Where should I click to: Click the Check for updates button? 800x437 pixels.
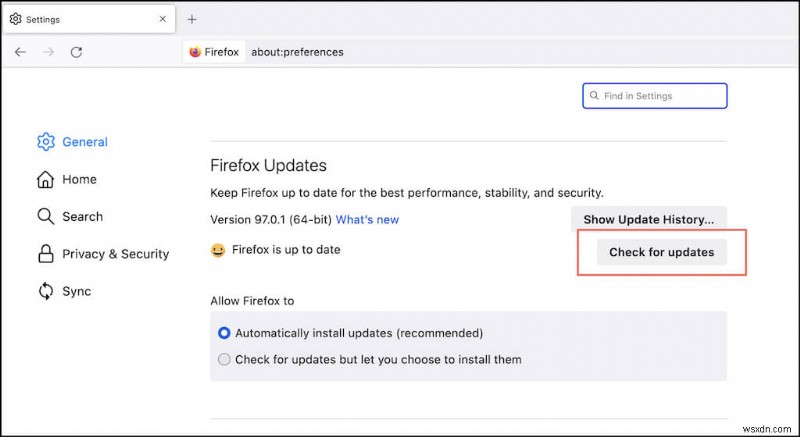(661, 252)
